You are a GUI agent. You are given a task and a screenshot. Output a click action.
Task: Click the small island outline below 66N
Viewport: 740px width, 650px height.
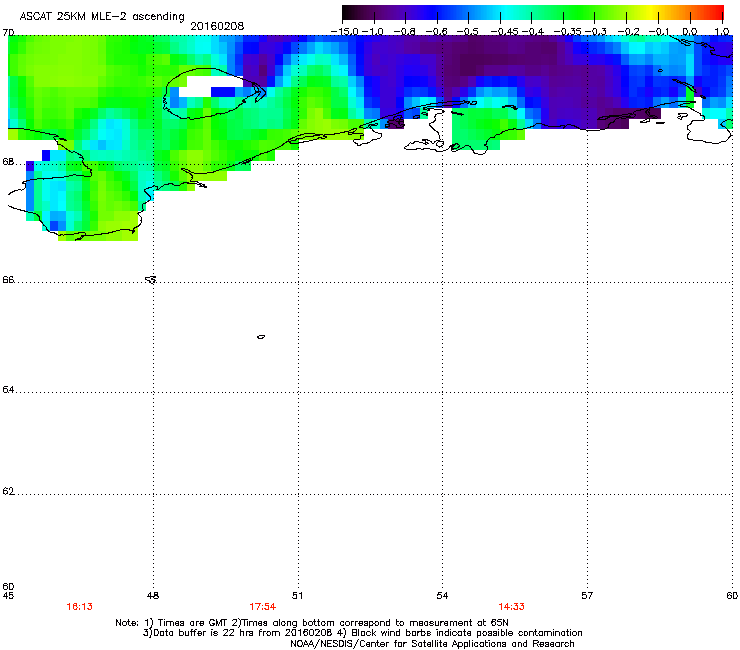(261, 337)
